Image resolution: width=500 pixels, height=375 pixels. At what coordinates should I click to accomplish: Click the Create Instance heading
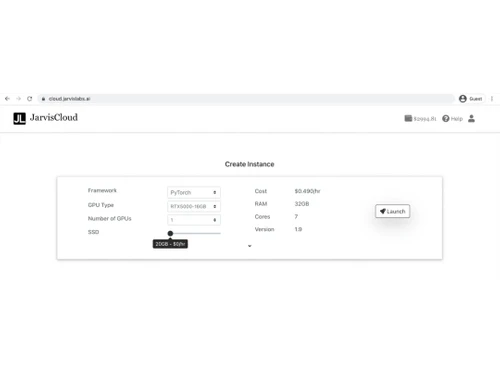[249, 164]
